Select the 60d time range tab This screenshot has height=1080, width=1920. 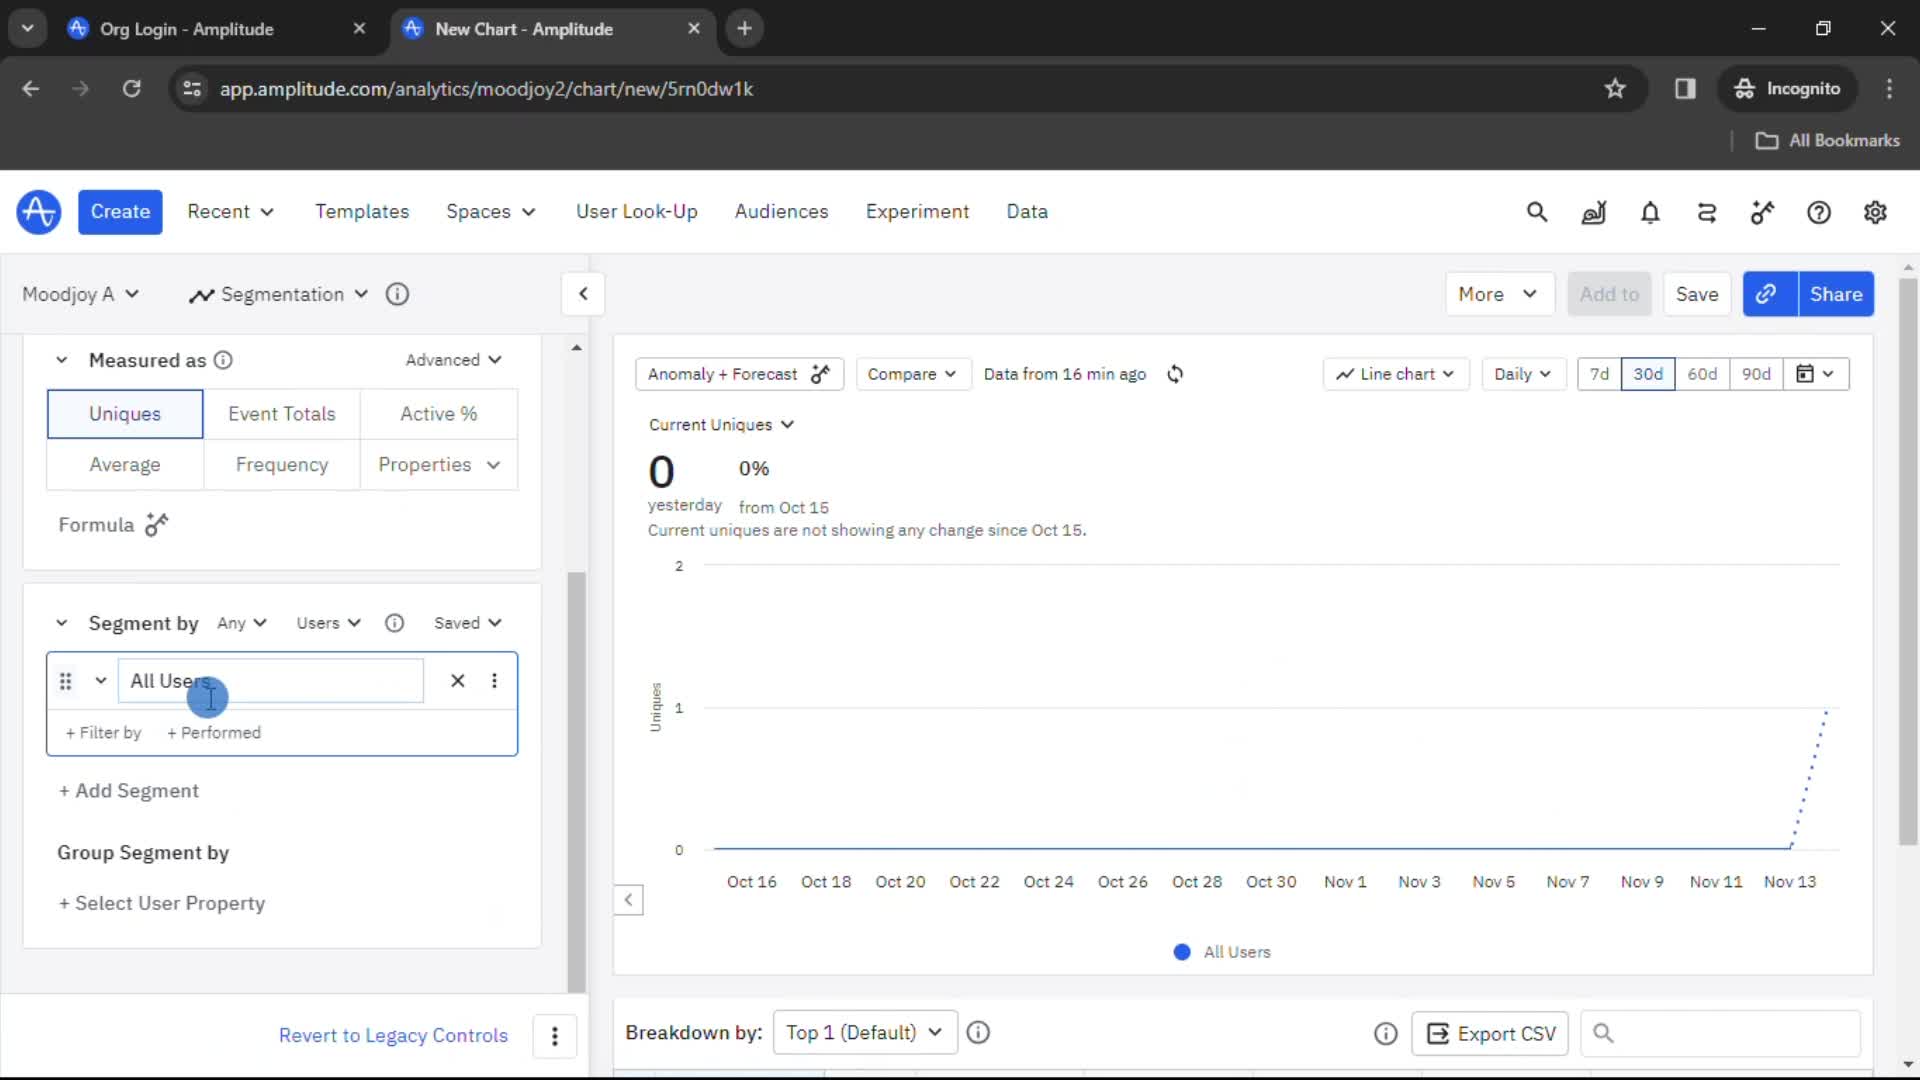(x=1702, y=375)
